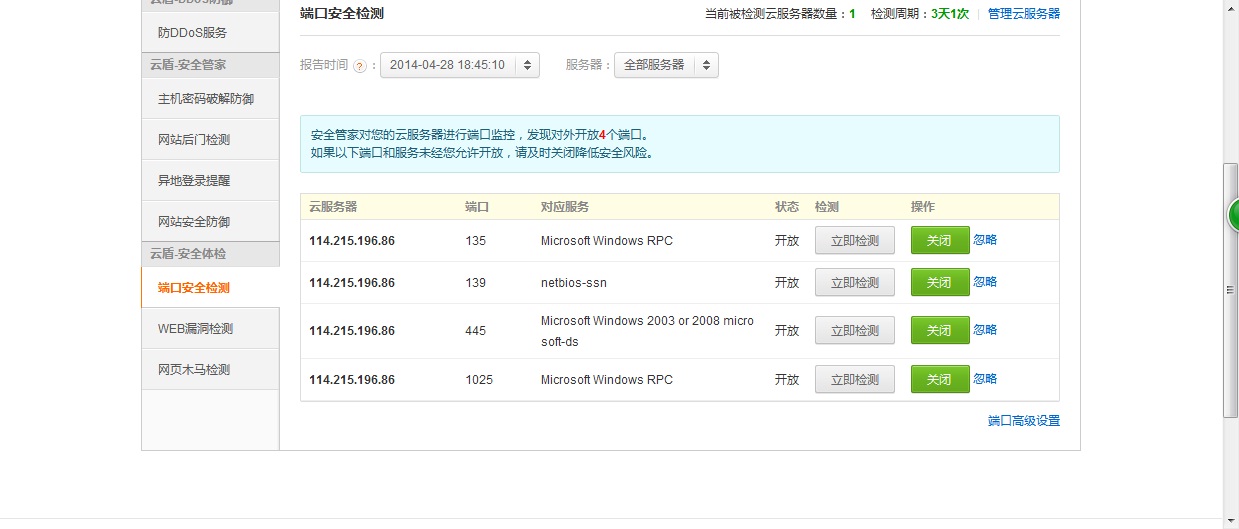1239x529 pixels.
Task: Open 异地登录提醒 sidebar entry
Action: point(194,181)
